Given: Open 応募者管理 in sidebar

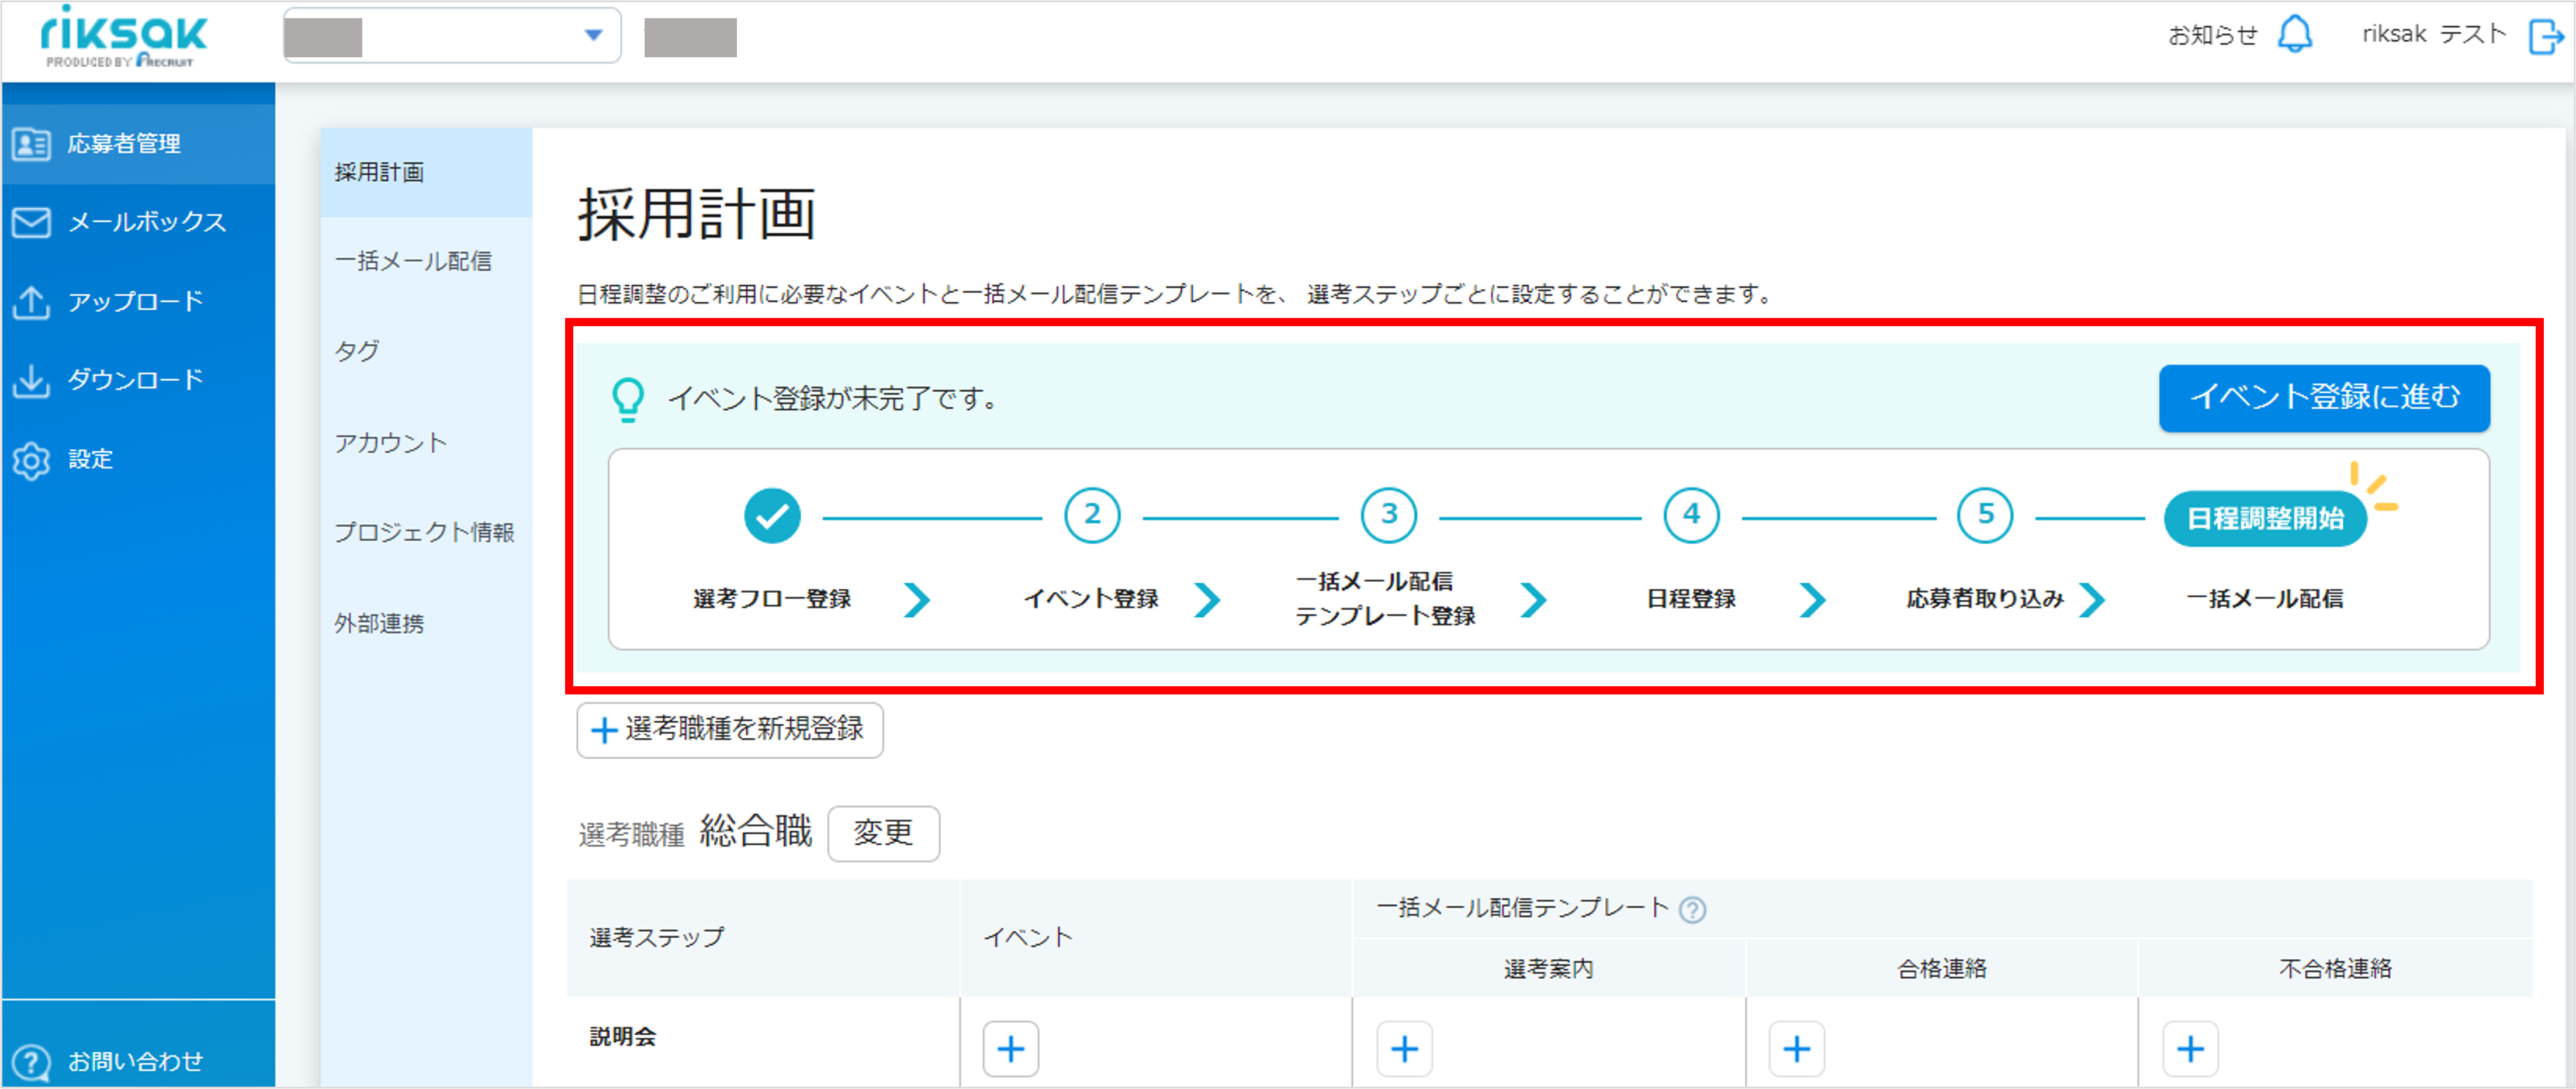Looking at the screenshot, I should (x=138, y=144).
